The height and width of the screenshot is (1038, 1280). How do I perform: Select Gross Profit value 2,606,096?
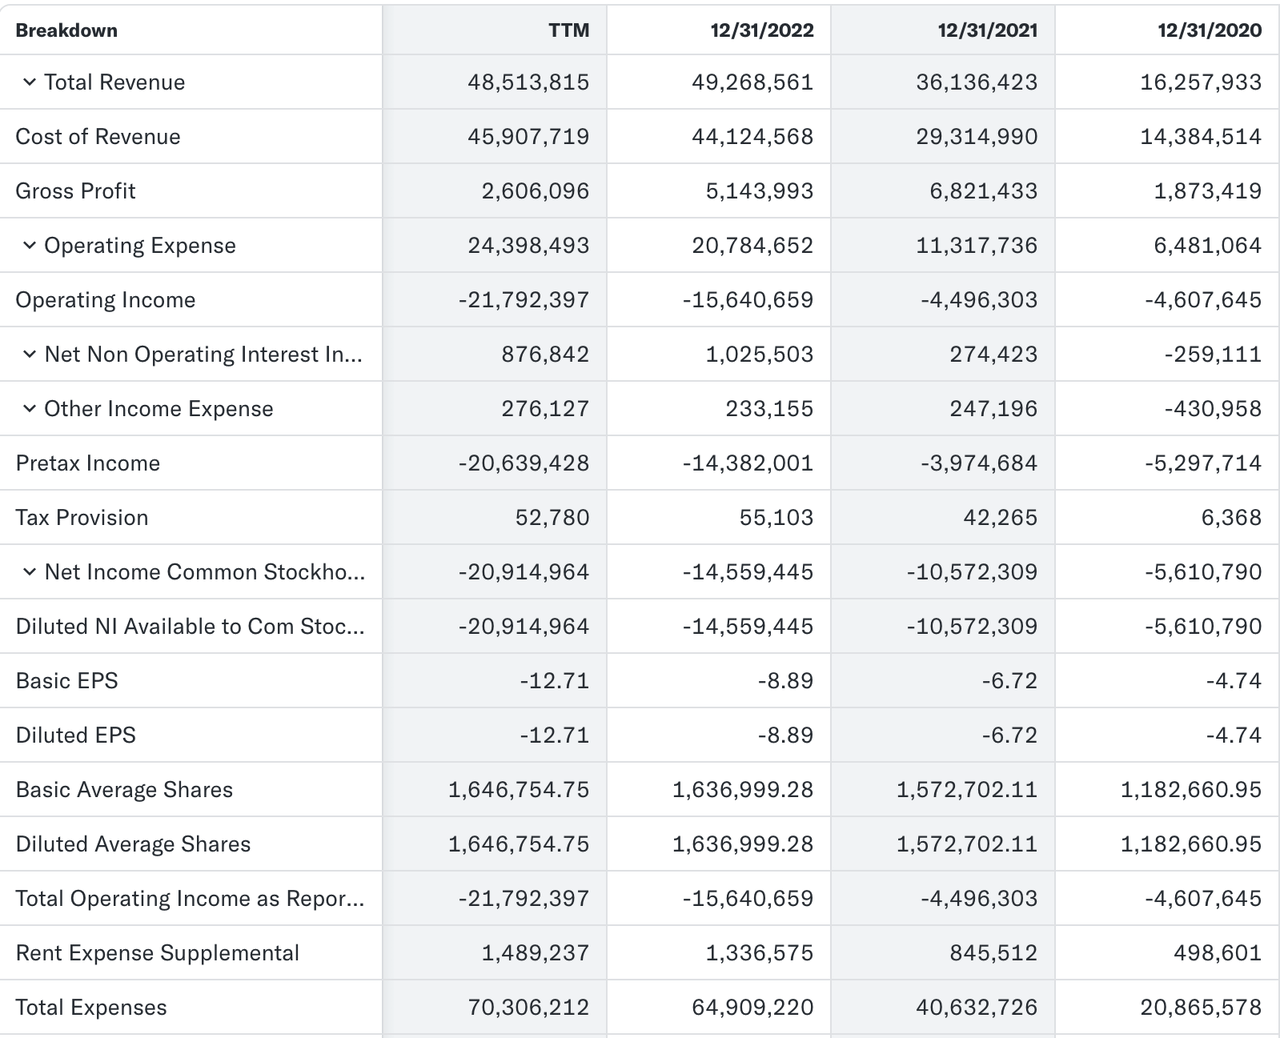(x=535, y=191)
